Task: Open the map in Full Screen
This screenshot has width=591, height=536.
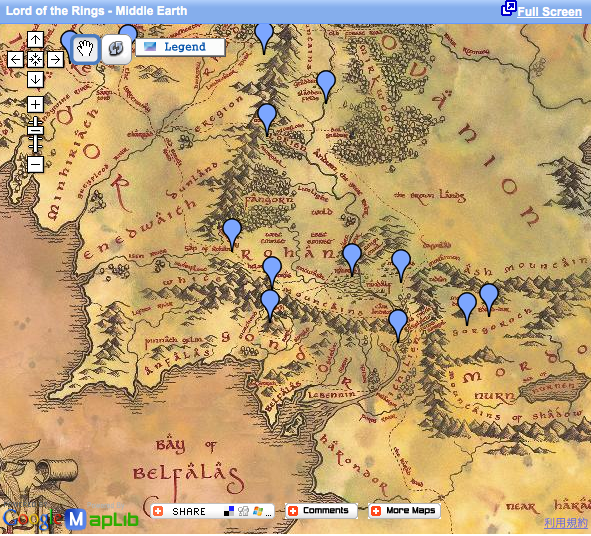Action: click(x=549, y=12)
